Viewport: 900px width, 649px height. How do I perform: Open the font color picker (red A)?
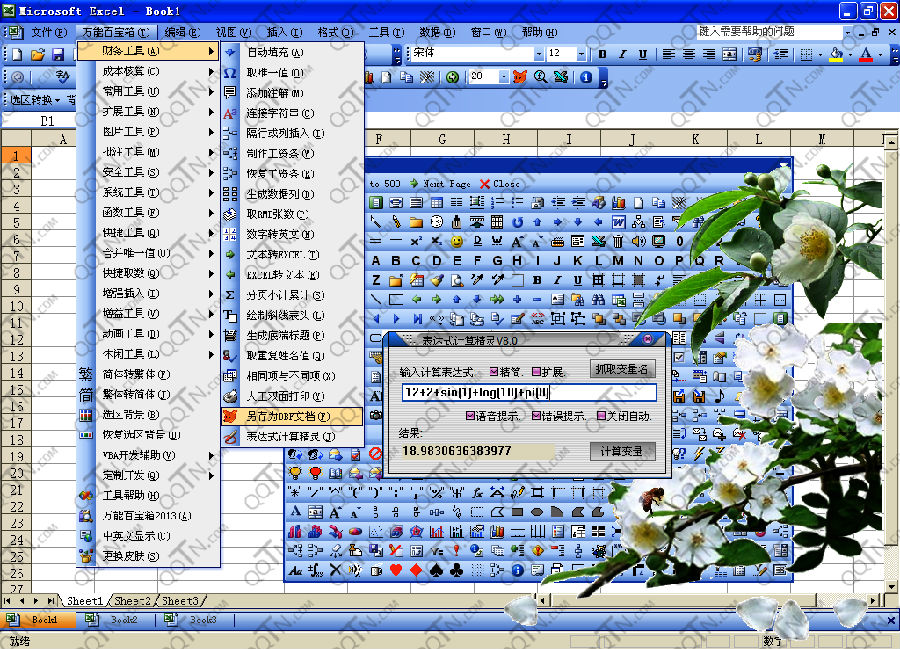click(866, 54)
